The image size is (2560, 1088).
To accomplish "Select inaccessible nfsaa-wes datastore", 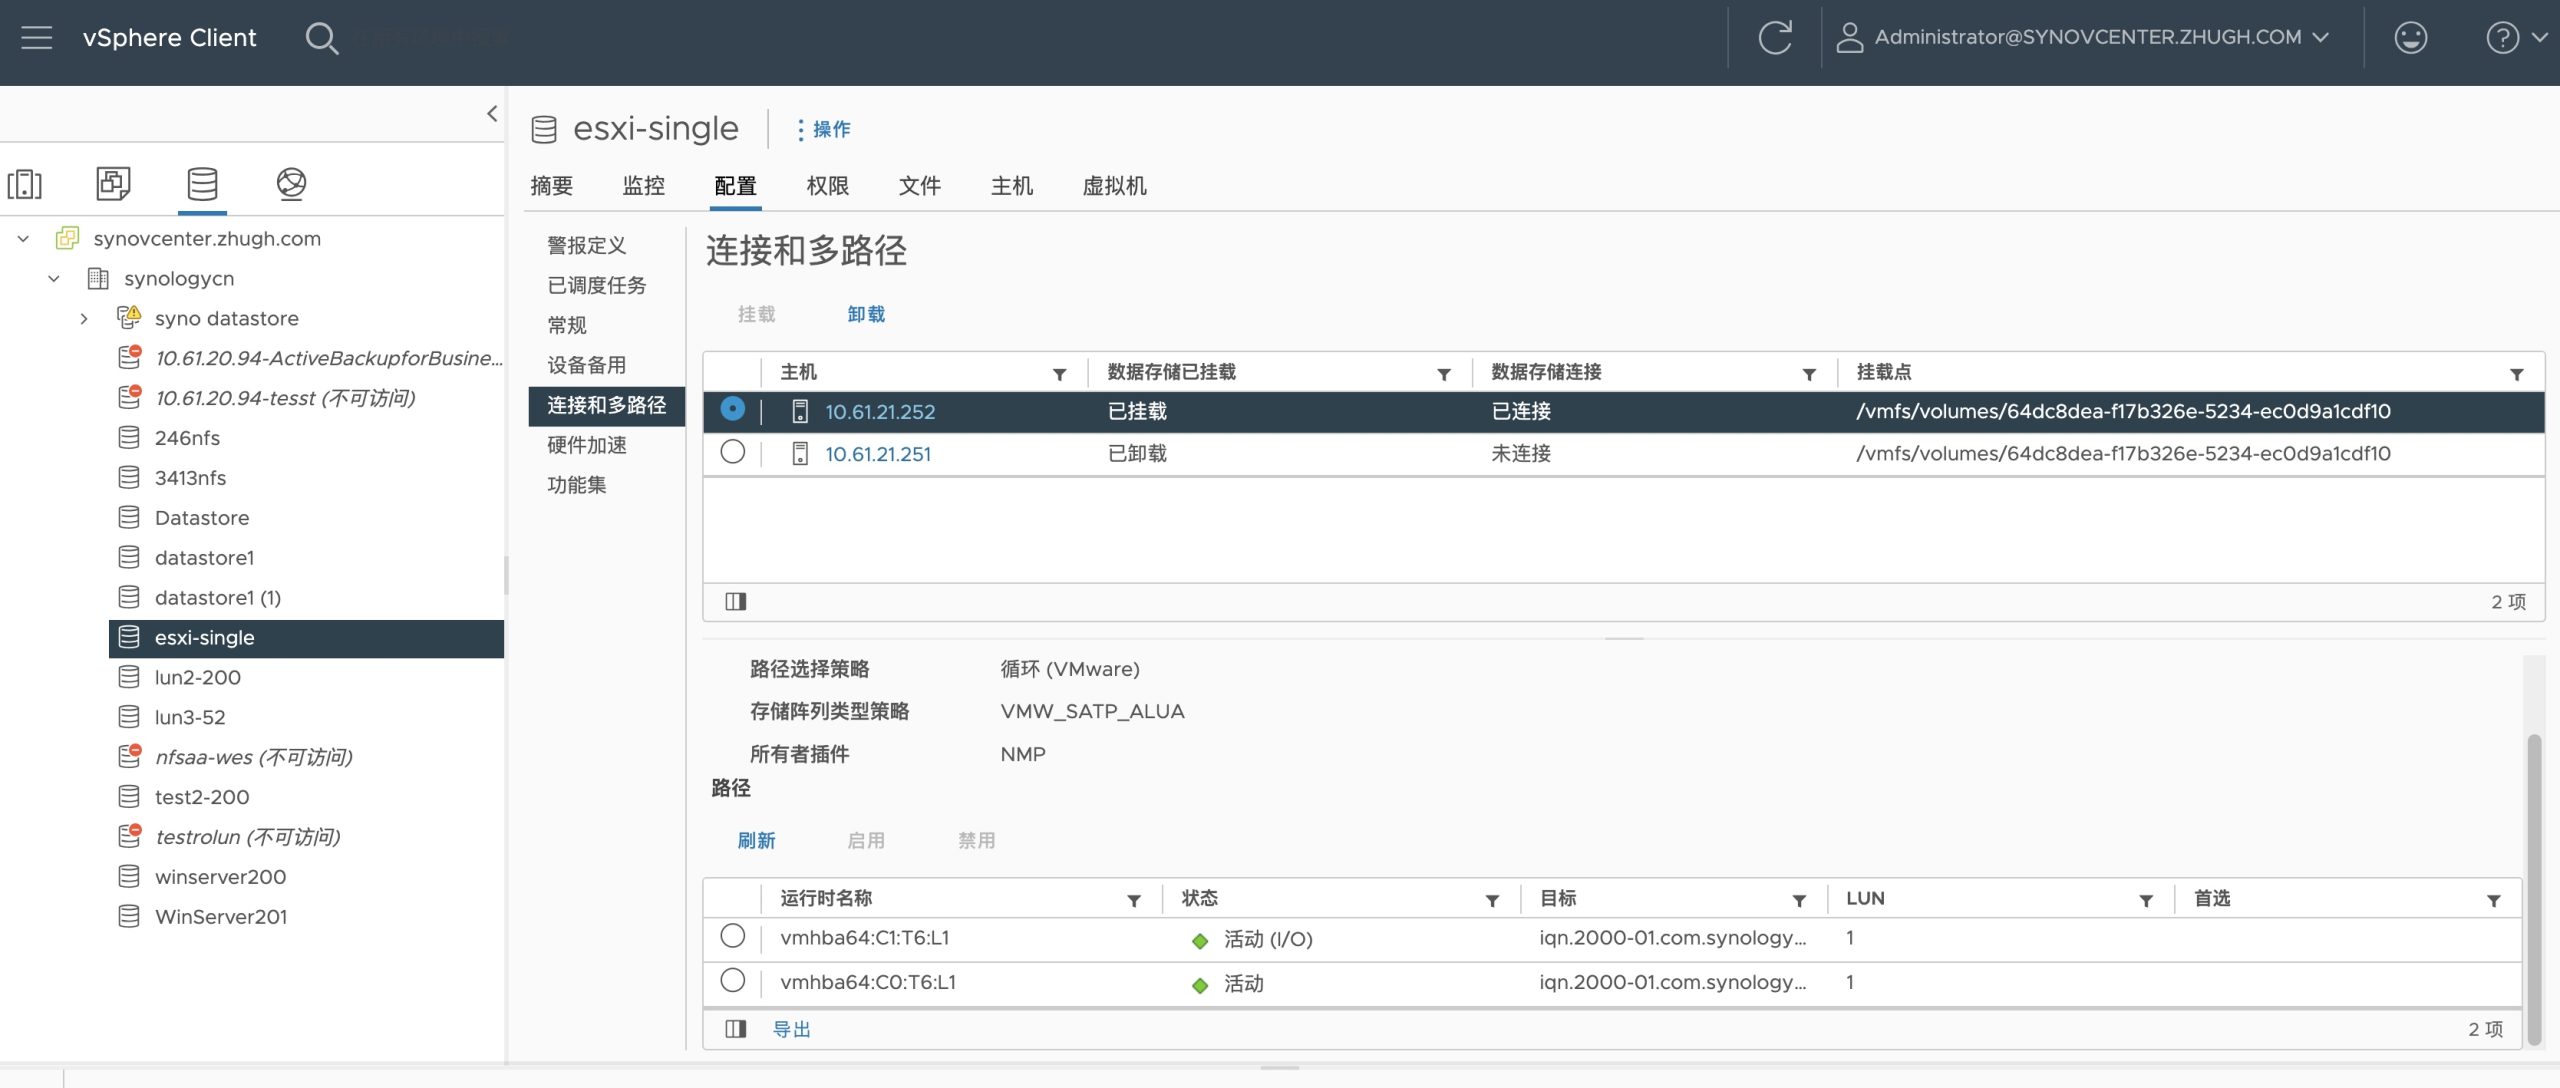I will coord(254,757).
